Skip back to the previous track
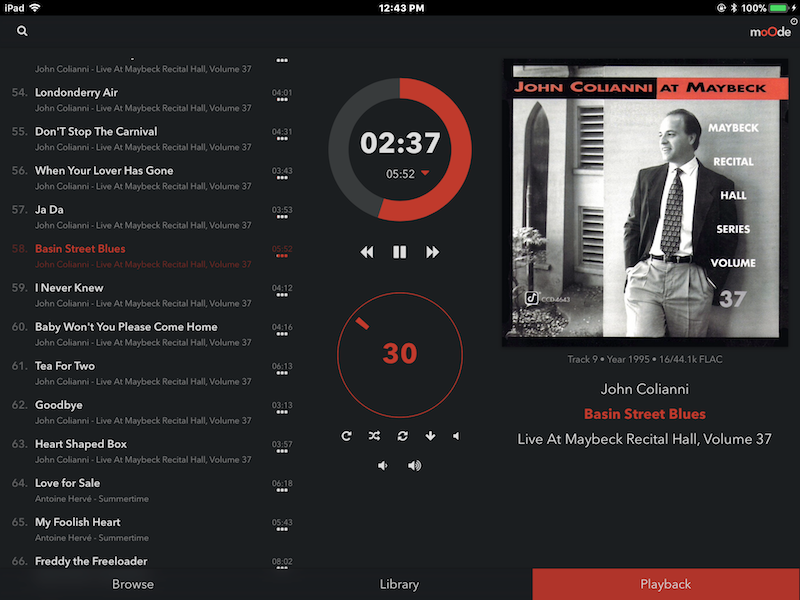This screenshot has height=600, width=800. click(x=367, y=252)
